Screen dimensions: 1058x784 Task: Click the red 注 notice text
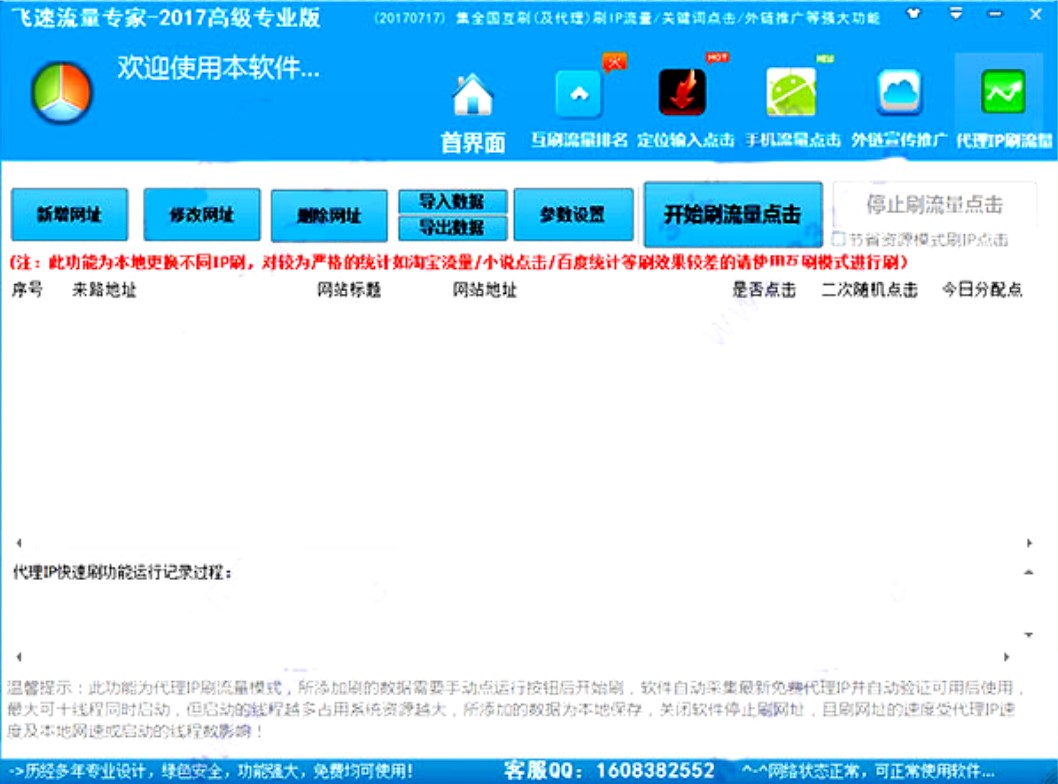tap(459, 262)
